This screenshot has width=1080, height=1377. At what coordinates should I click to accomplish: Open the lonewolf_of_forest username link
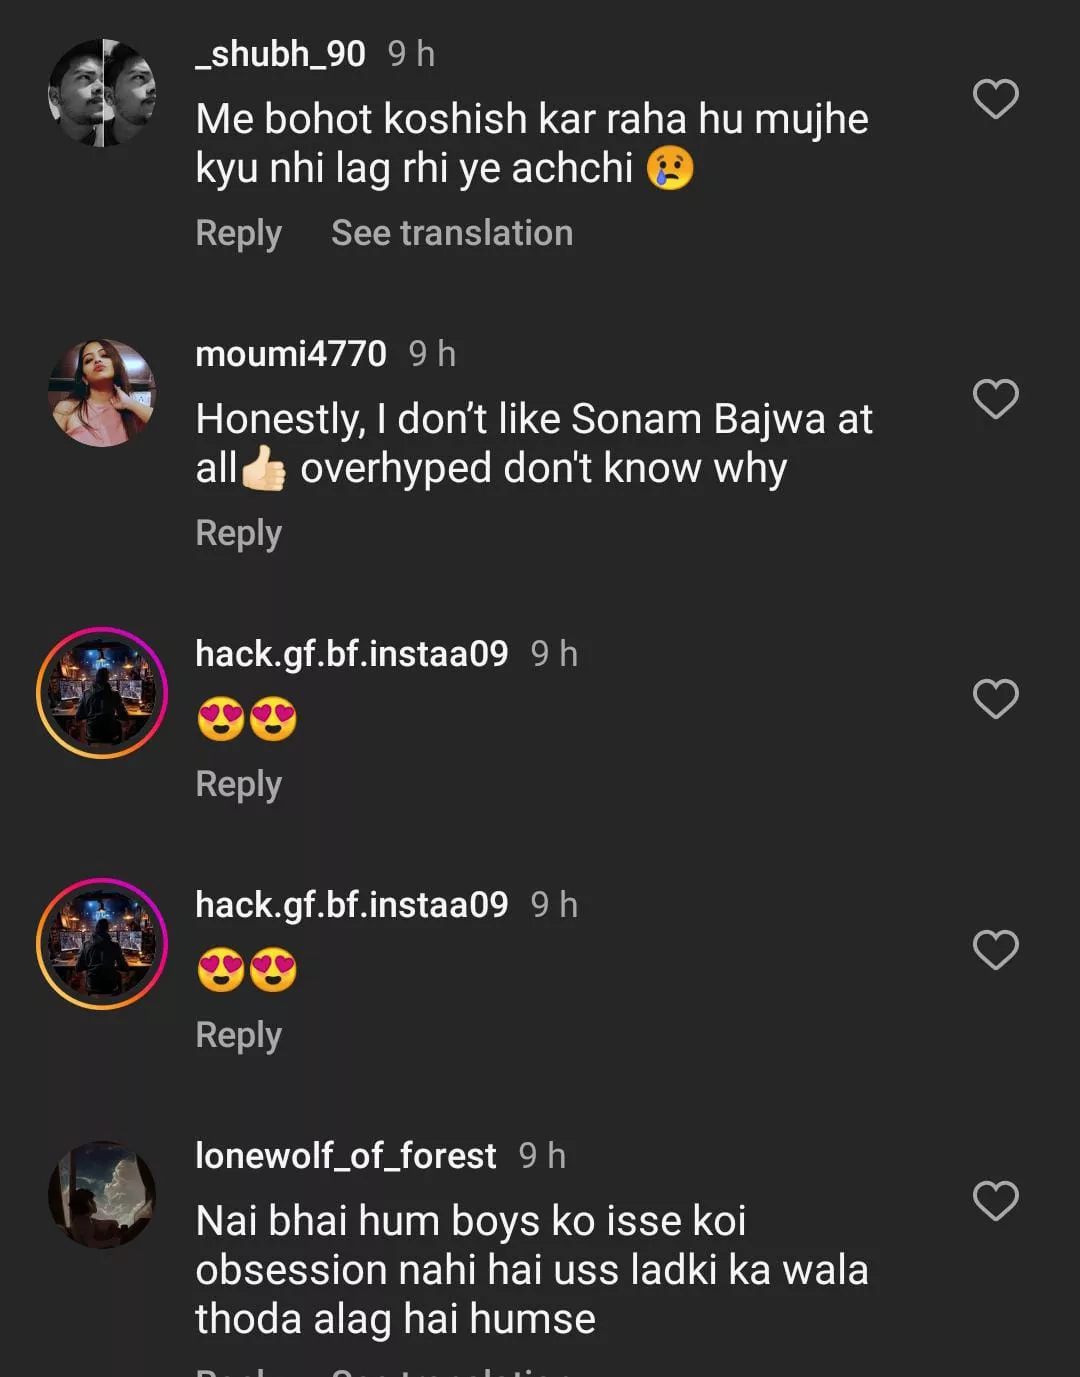(x=346, y=1156)
